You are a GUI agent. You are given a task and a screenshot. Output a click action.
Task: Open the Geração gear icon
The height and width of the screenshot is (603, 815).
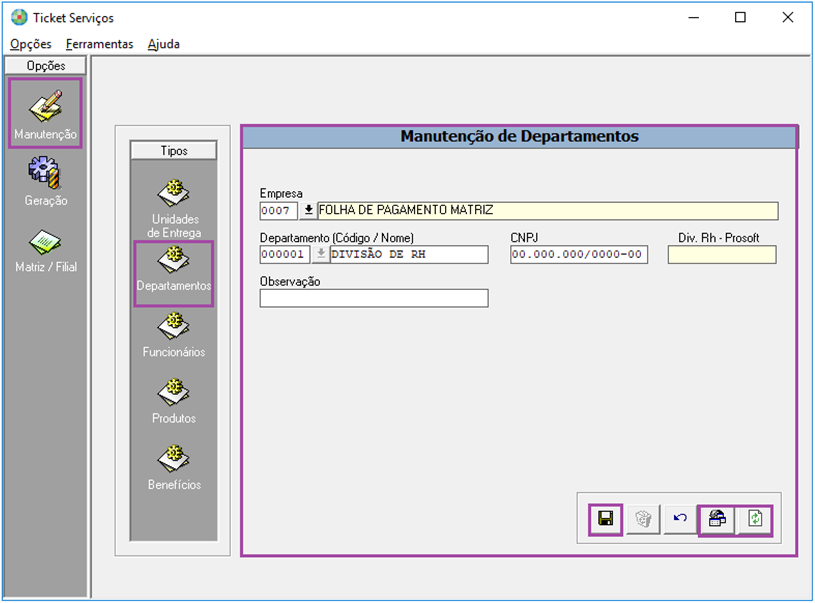click(x=45, y=173)
